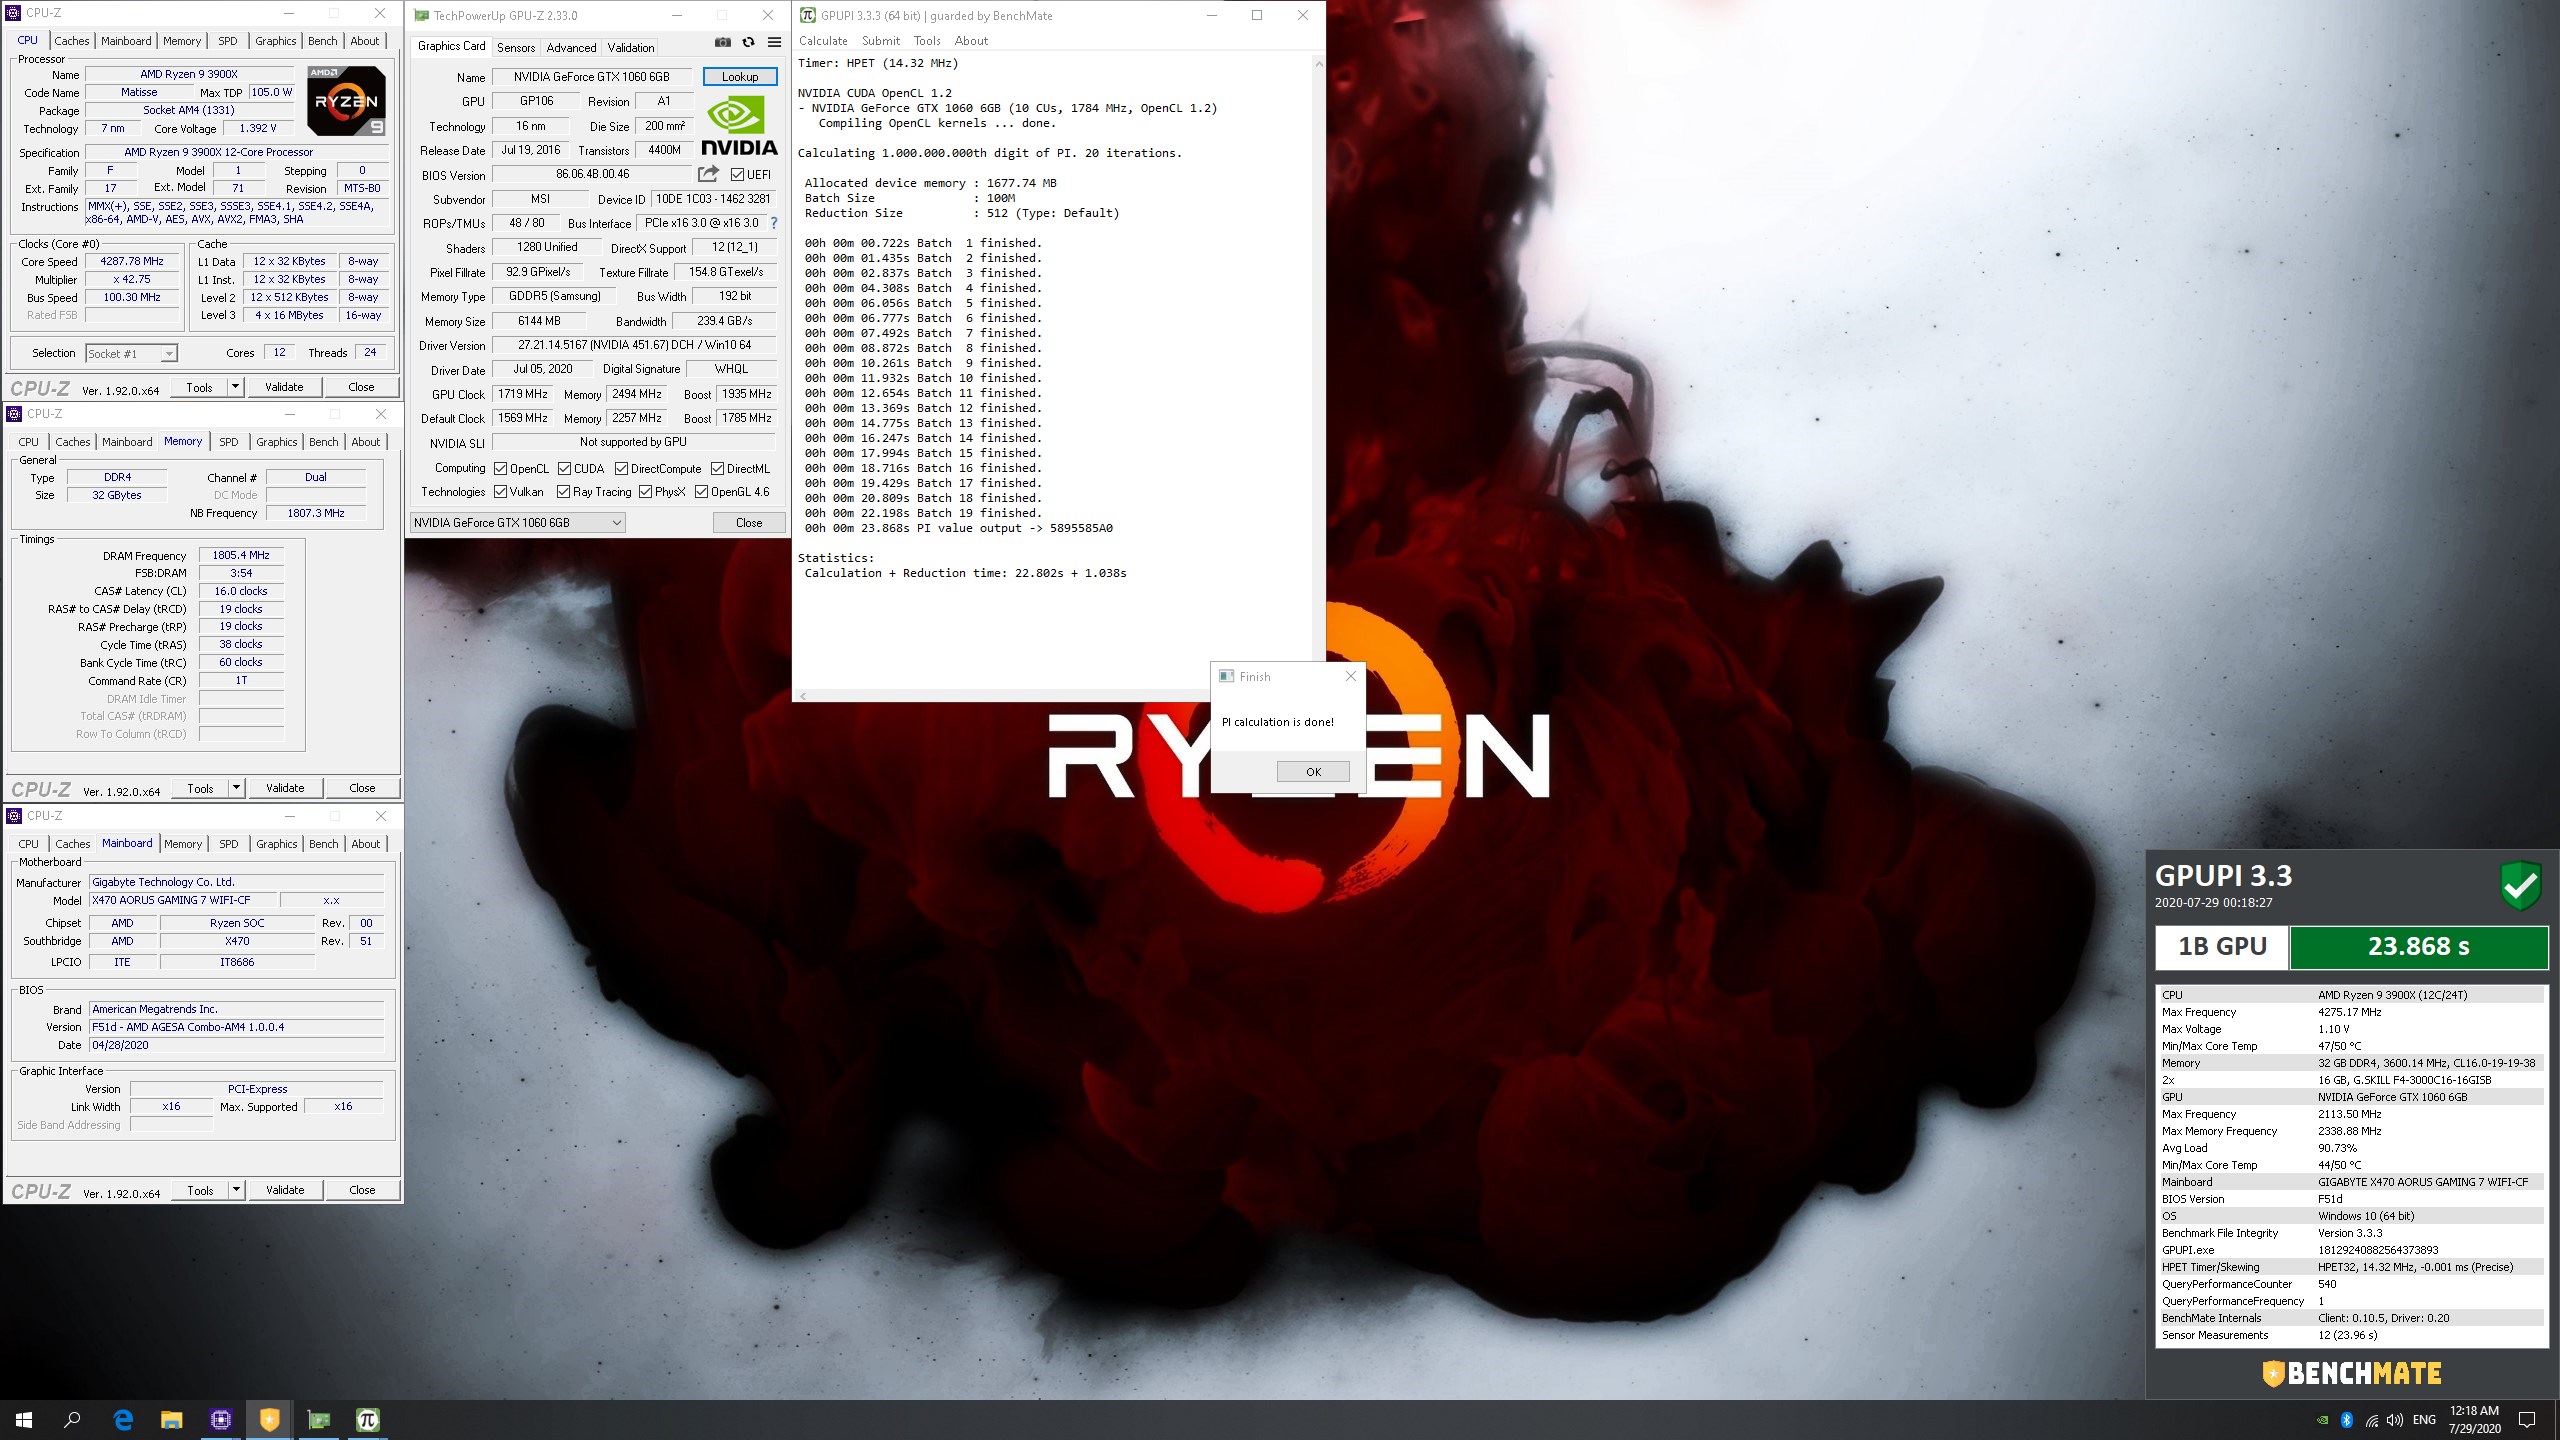The height and width of the screenshot is (1440, 2560).
Task: Open the GPU-Z hamburger menu
Action: coord(774,42)
